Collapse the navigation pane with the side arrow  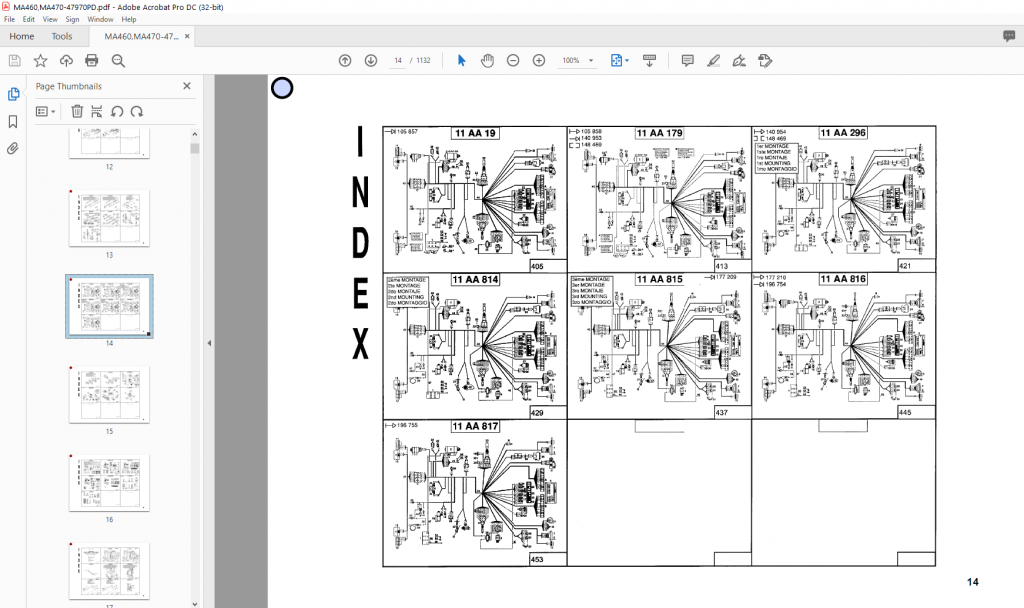209,343
